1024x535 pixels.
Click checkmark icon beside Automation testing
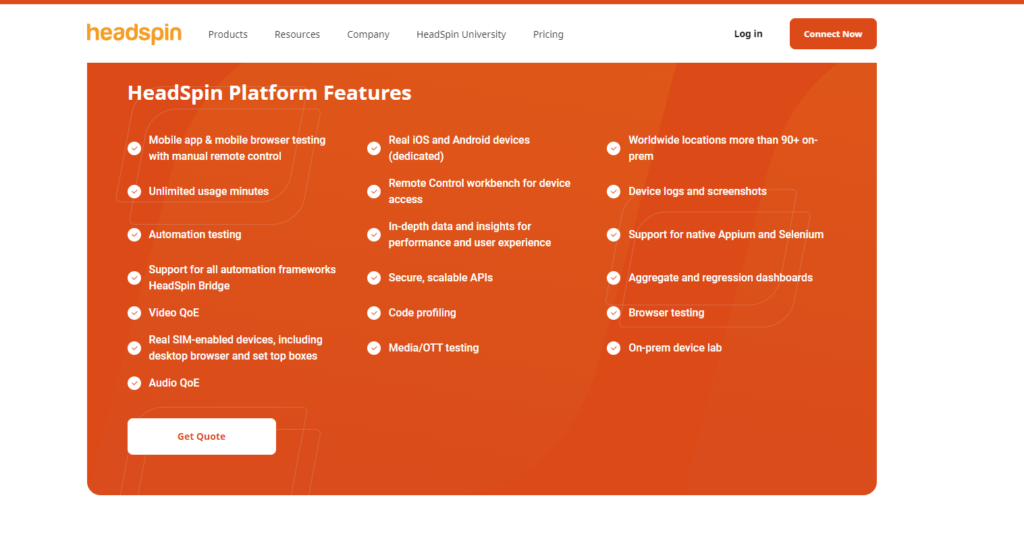pos(134,235)
